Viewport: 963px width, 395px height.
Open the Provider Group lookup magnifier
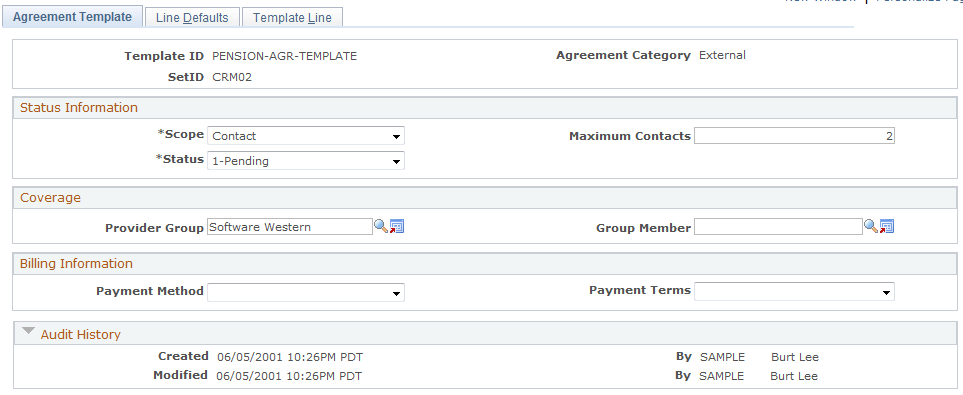(381, 227)
